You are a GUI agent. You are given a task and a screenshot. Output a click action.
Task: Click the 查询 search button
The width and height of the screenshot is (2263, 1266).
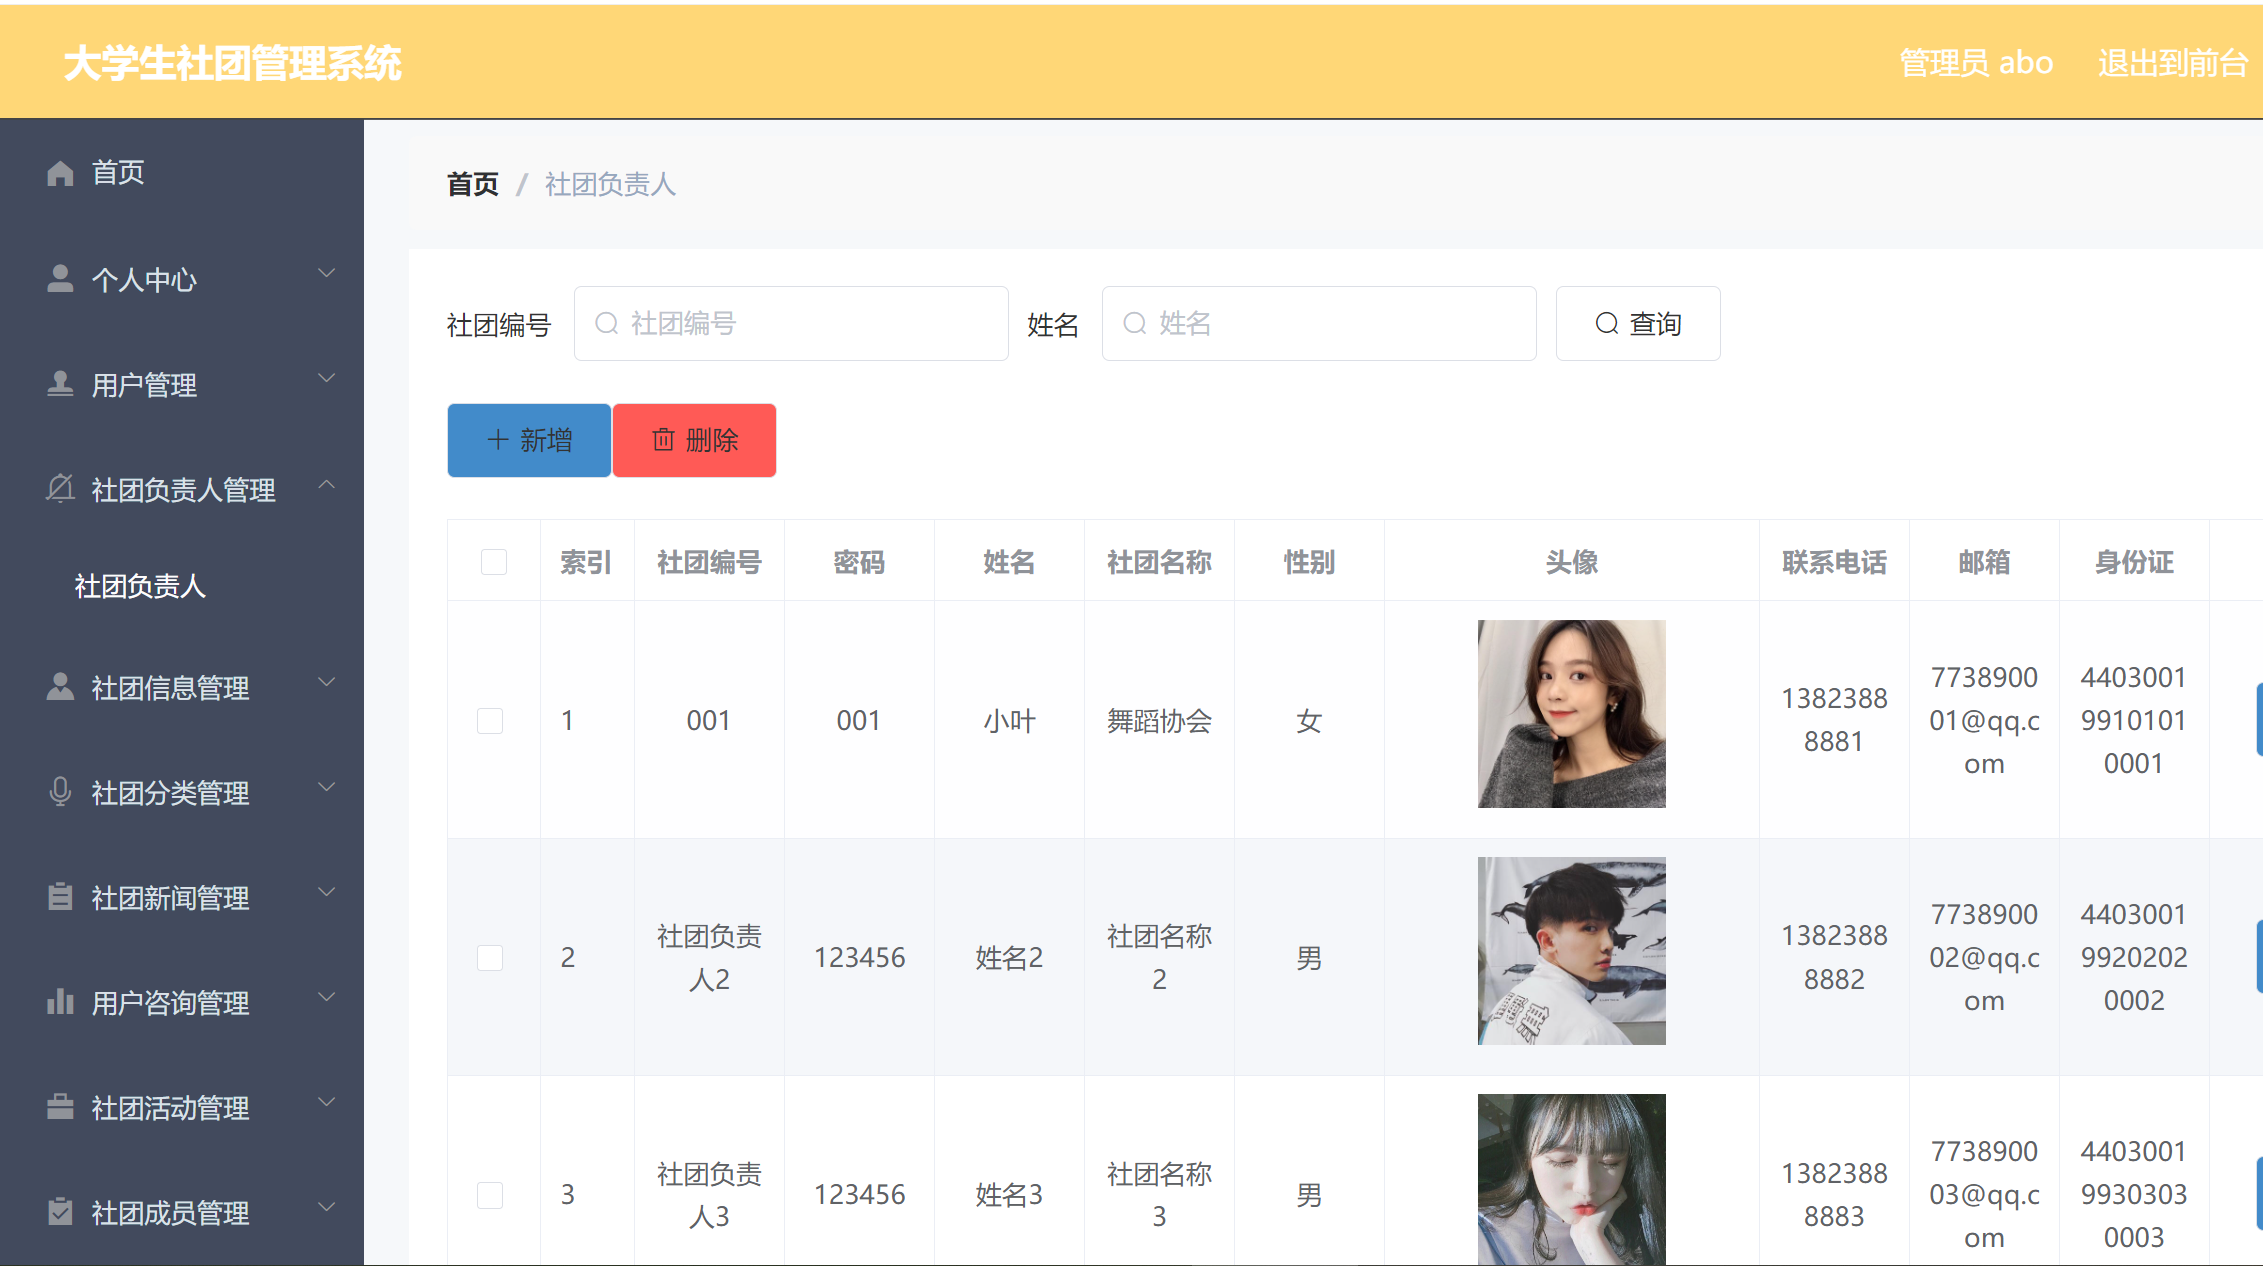(1638, 323)
